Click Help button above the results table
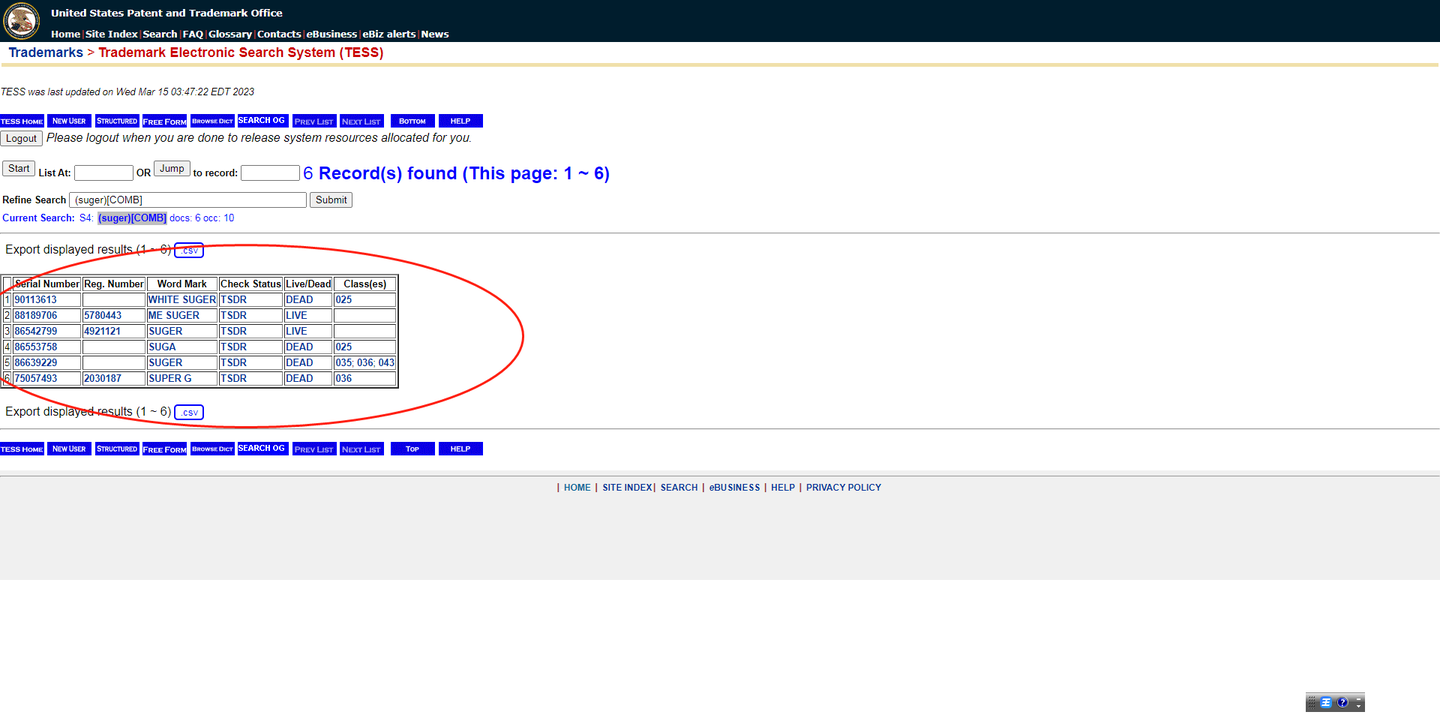1440x727 pixels. (461, 121)
